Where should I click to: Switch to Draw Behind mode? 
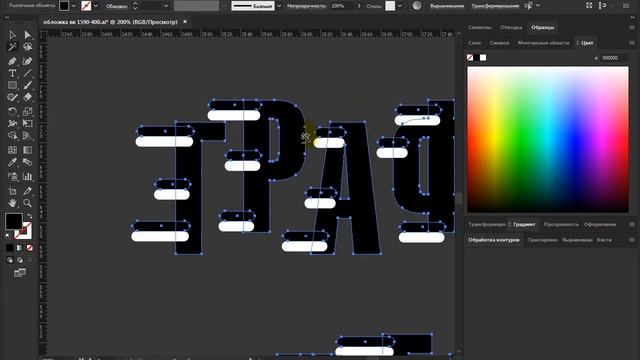[20, 260]
